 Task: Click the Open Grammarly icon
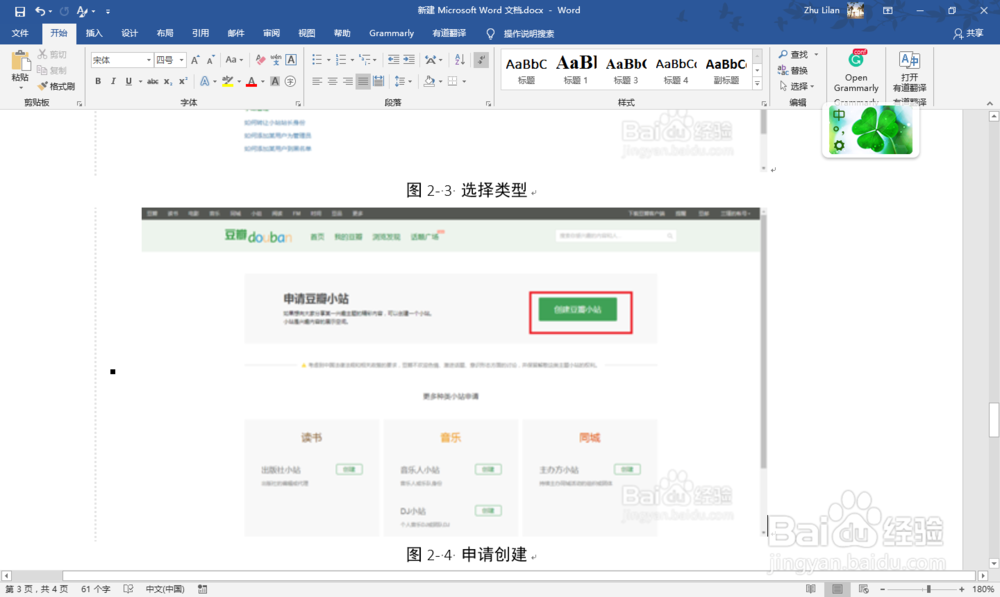click(x=856, y=71)
